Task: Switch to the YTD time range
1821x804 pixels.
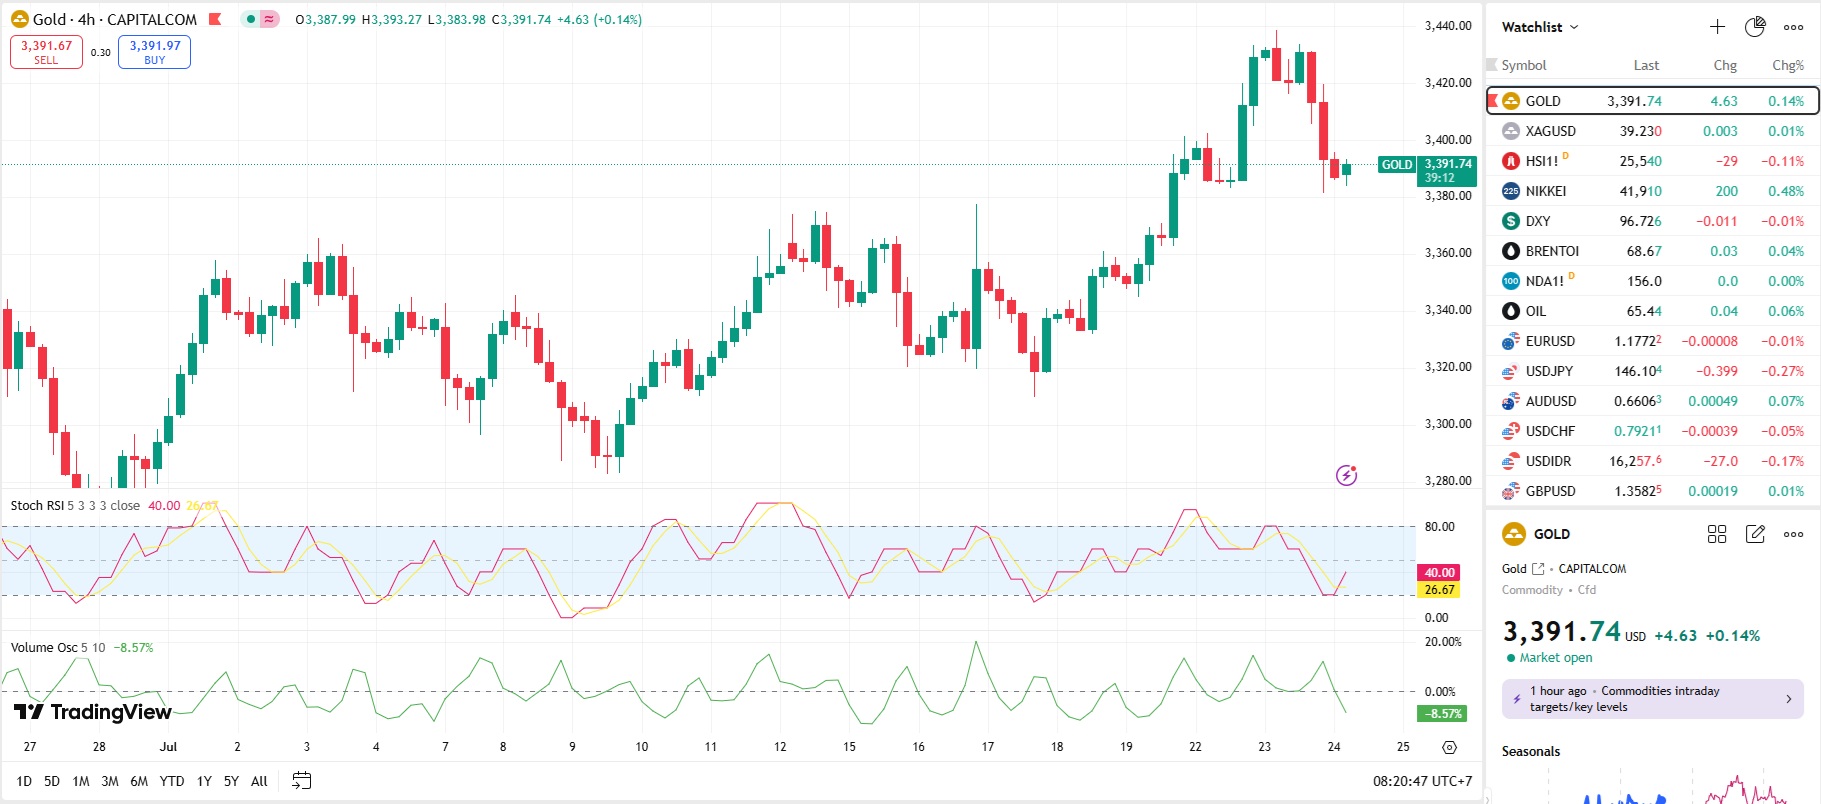Action: (172, 781)
